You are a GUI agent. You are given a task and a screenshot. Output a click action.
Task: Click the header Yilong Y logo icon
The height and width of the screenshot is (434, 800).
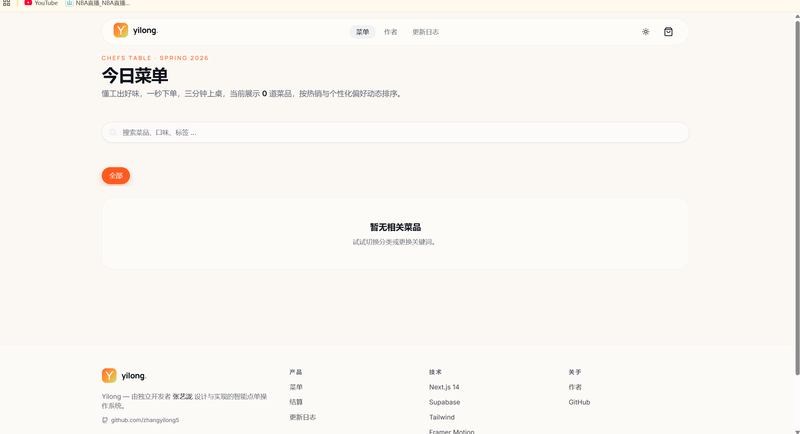pos(120,31)
